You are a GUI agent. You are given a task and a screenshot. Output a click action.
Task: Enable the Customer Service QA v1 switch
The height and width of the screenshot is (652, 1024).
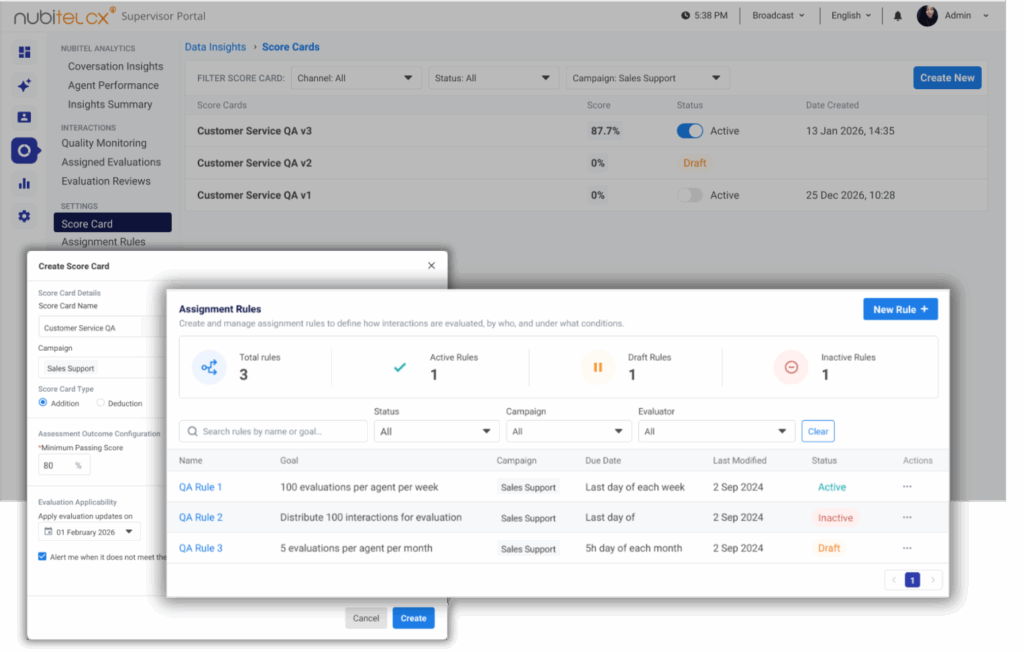coord(690,195)
